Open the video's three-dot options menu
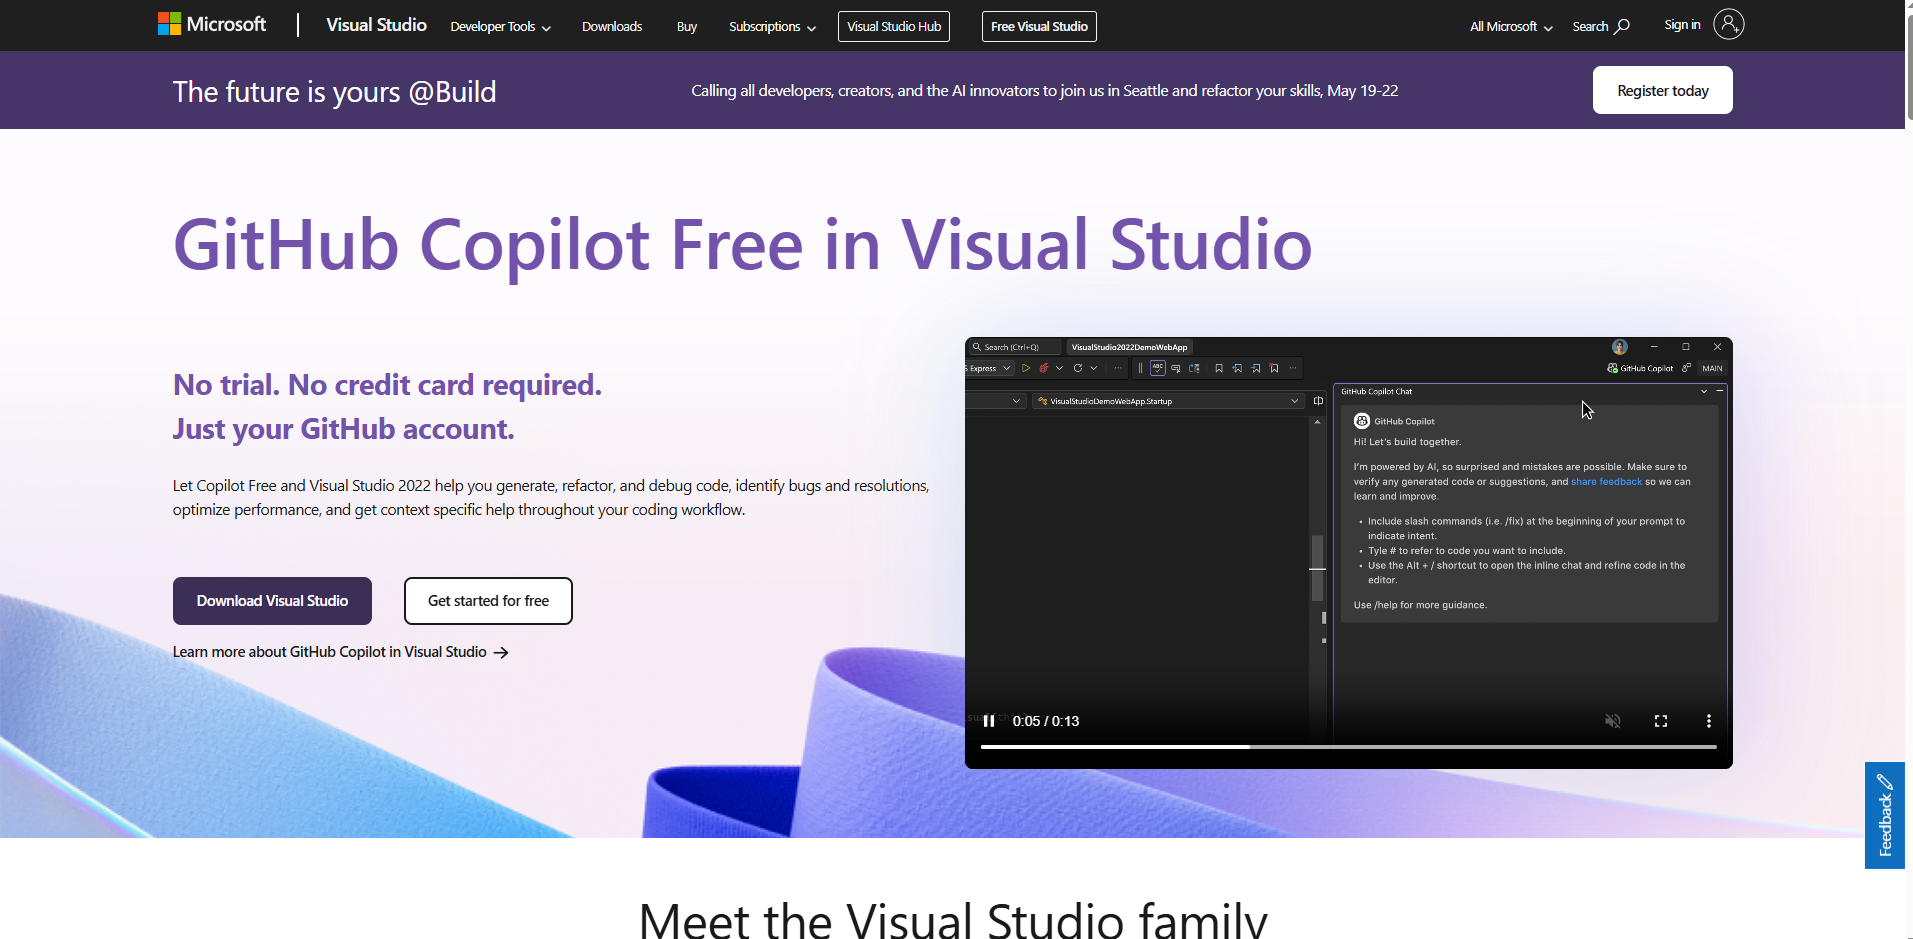Screen dimensions: 1913x939 click(1708, 721)
